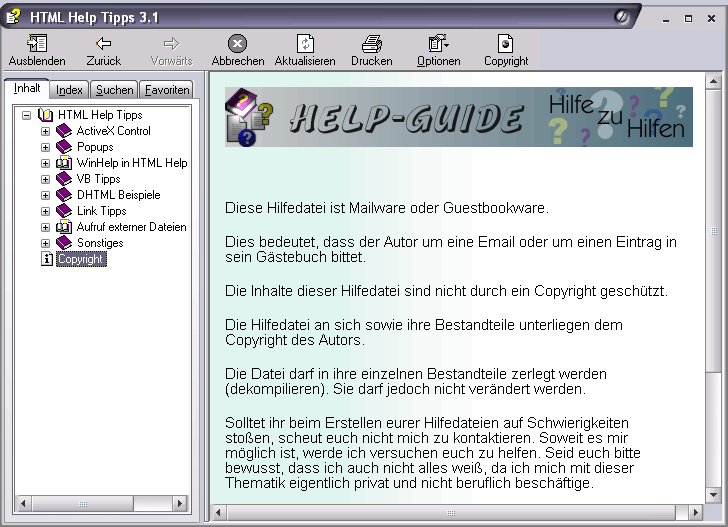The width and height of the screenshot is (728, 527).
Task: Click the content pane horizontal scroll thumb
Action: click(x=451, y=513)
